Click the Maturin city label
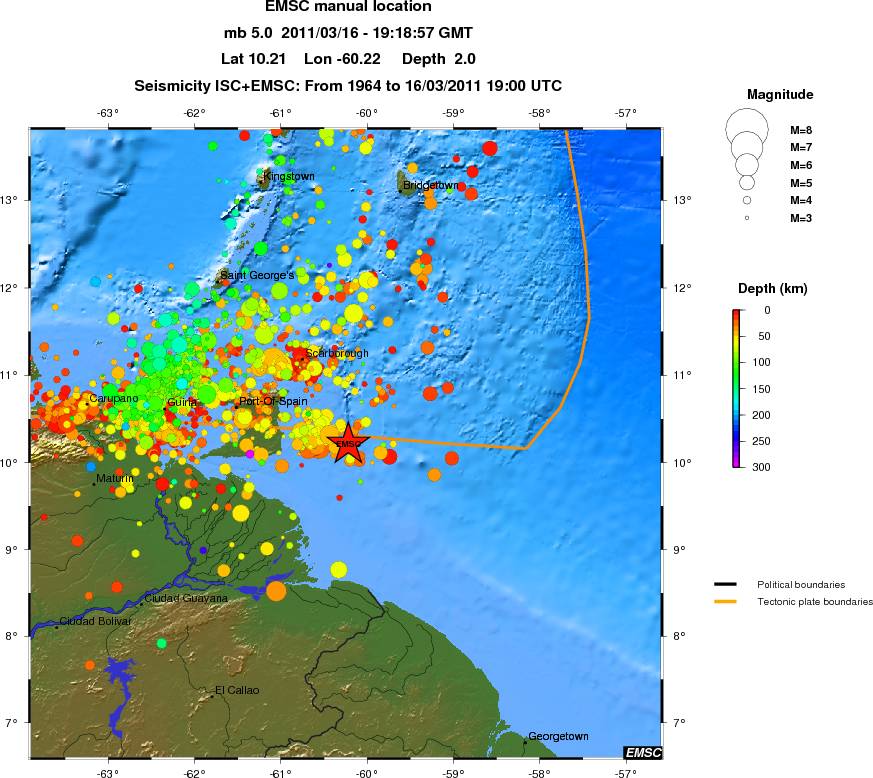The width and height of the screenshot is (873, 778). click(115, 478)
